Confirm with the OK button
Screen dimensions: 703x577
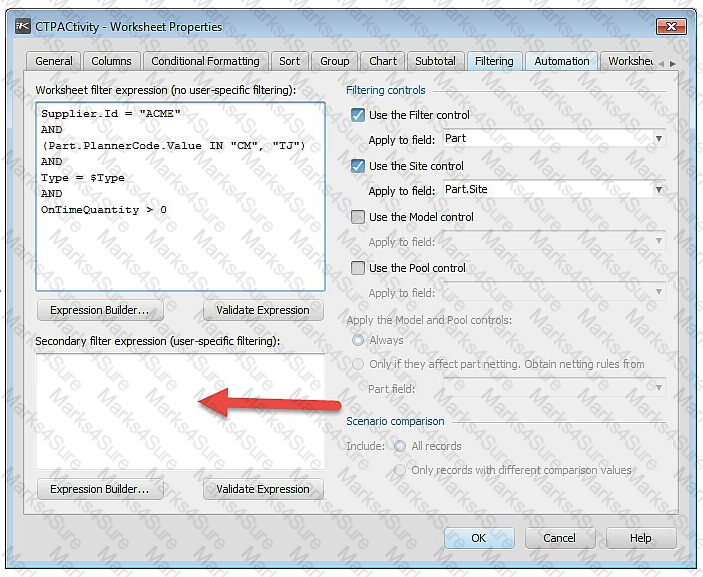(x=479, y=538)
